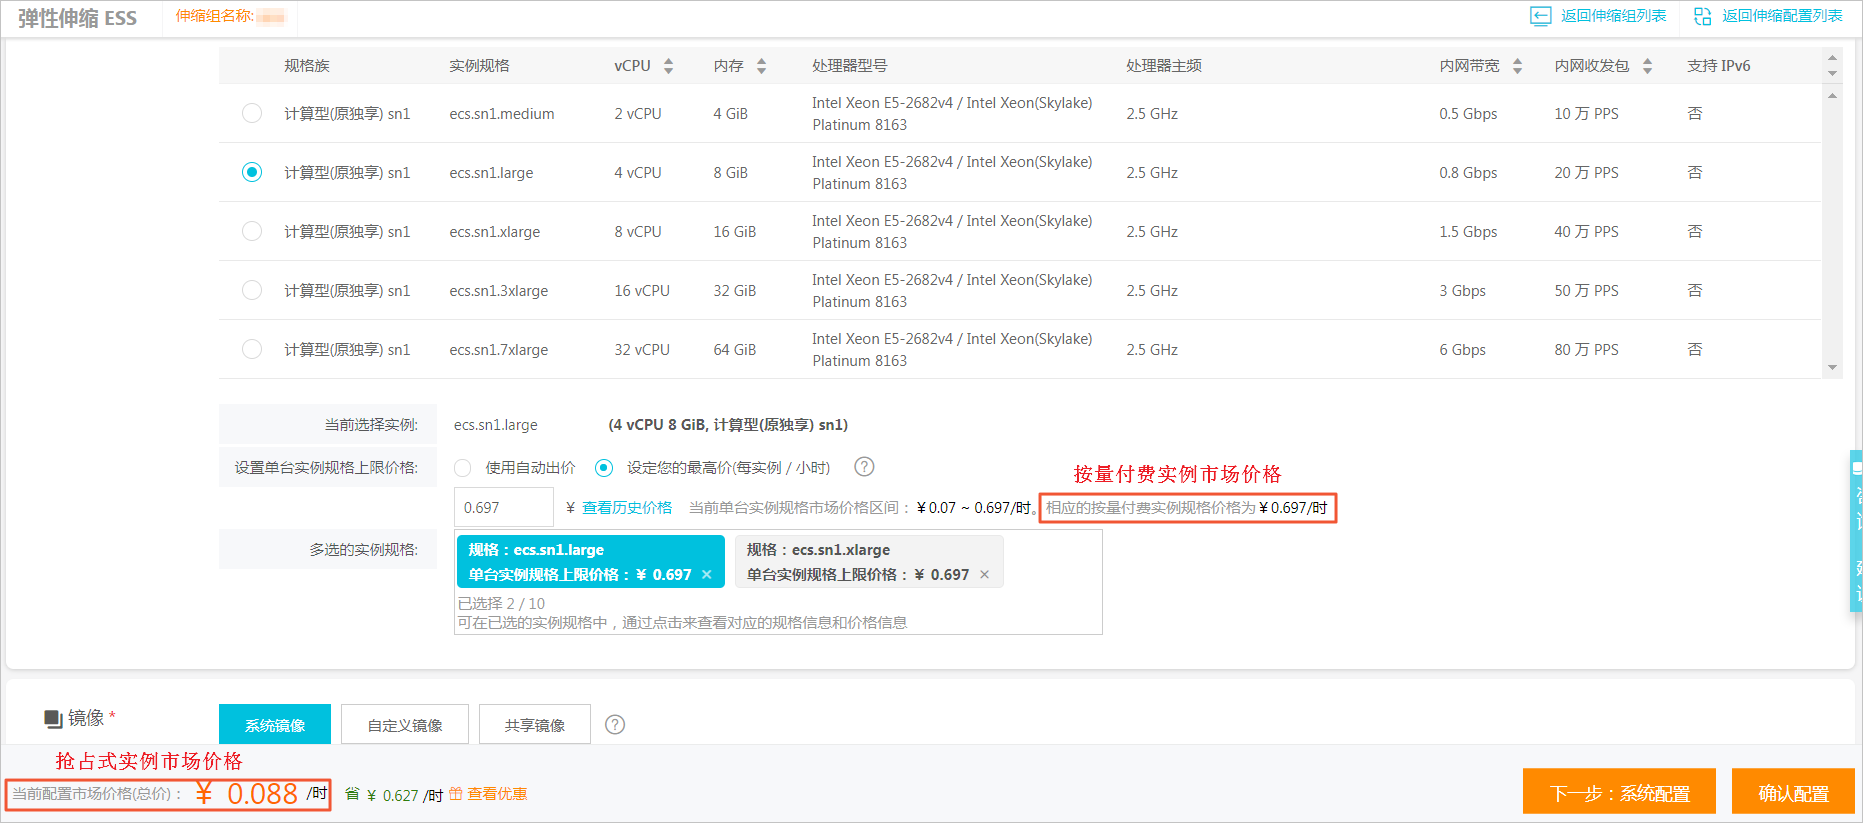Open 查看历史价格 link
1863x823 pixels.
[627, 508]
